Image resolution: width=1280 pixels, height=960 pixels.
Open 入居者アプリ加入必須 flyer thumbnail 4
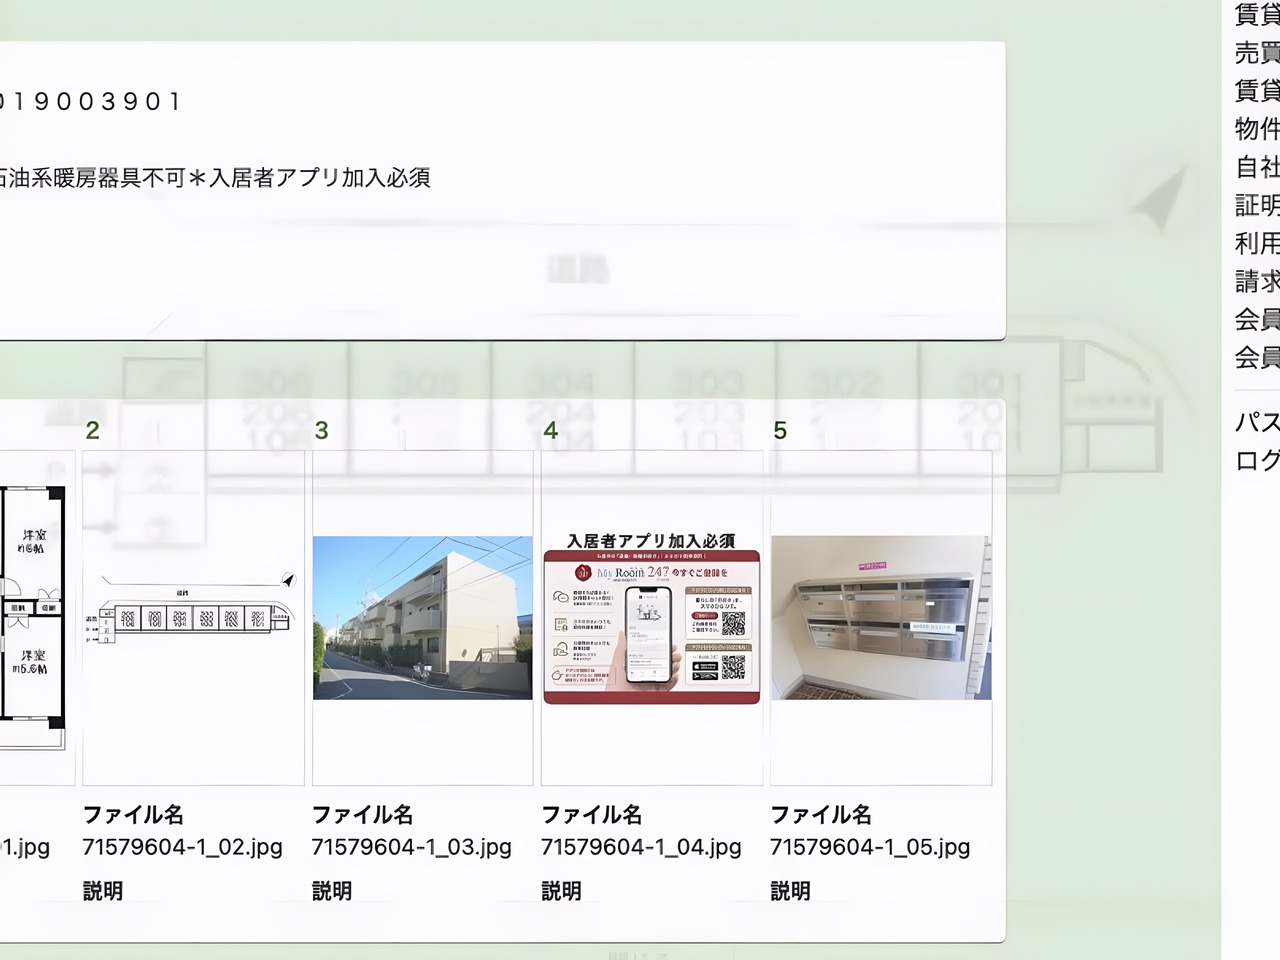652,618
